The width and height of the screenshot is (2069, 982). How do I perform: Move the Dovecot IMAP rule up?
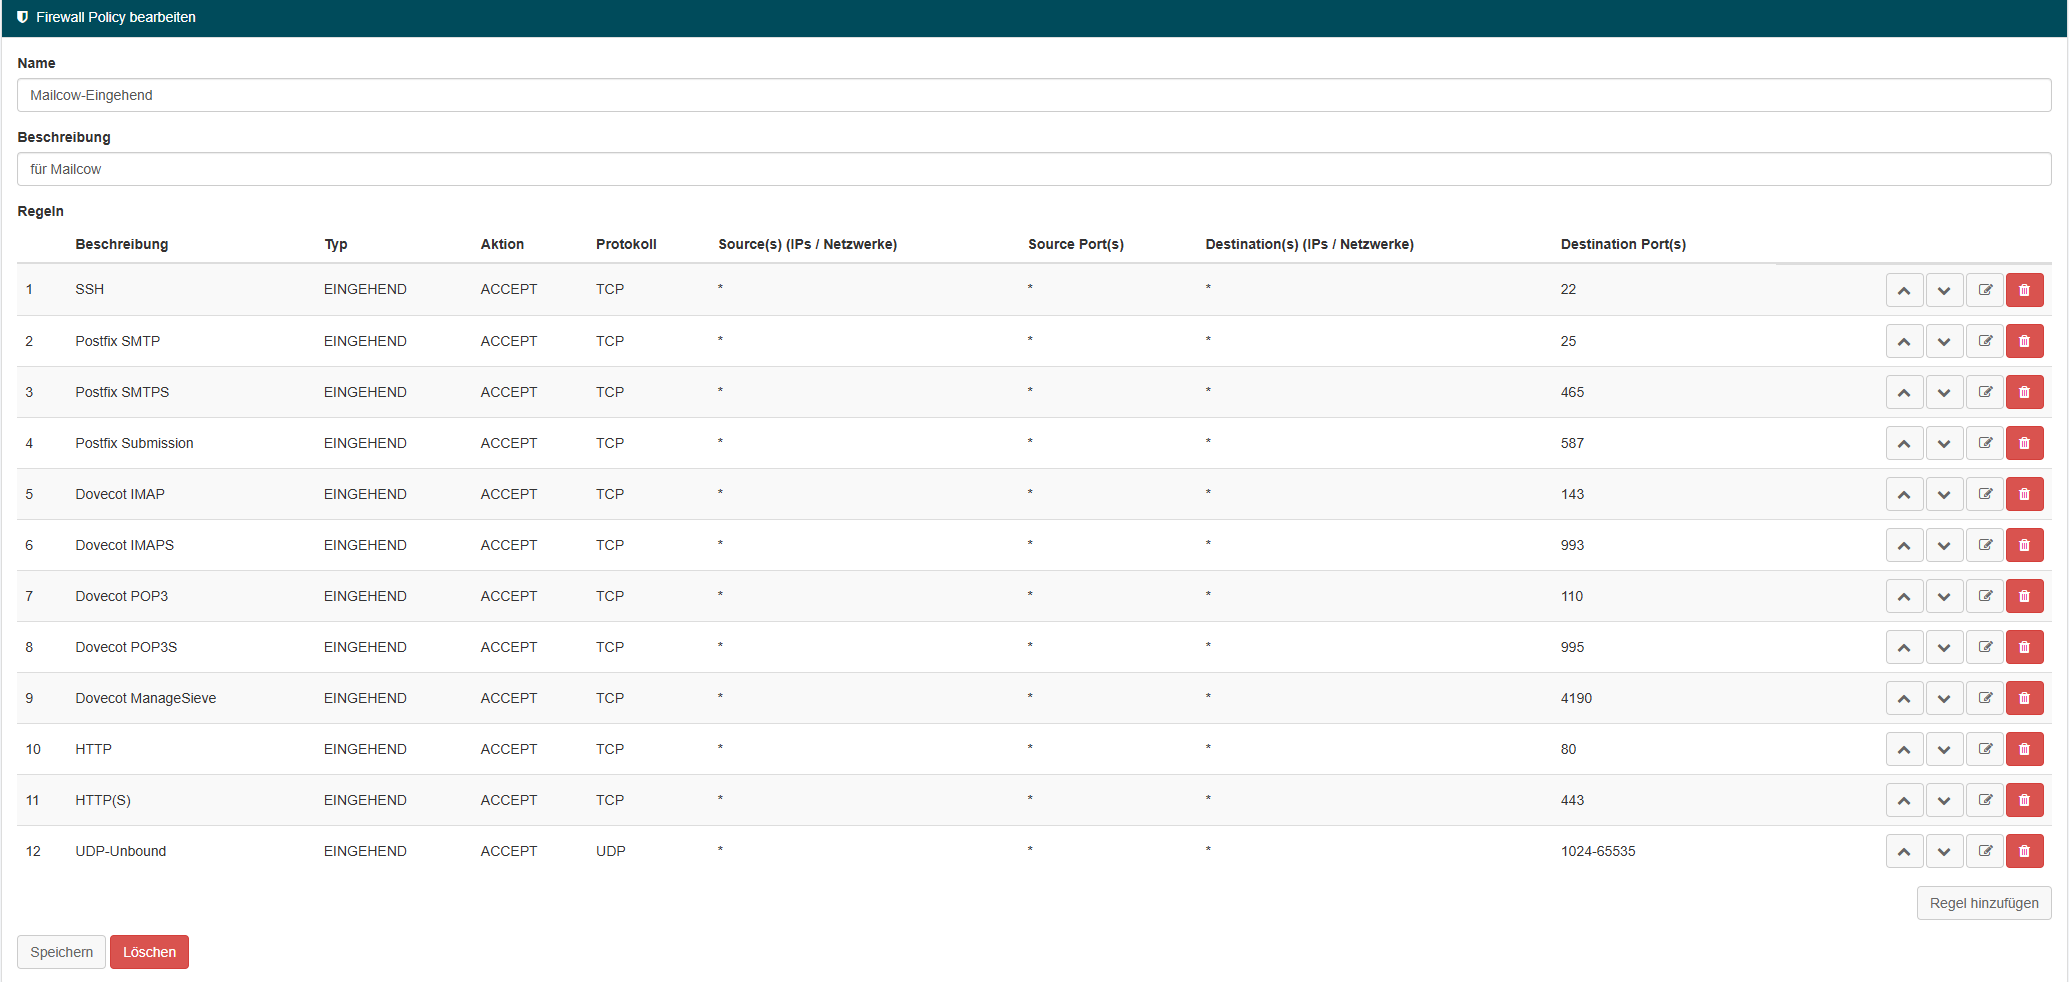pyautogui.click(x=1904, y=494)
